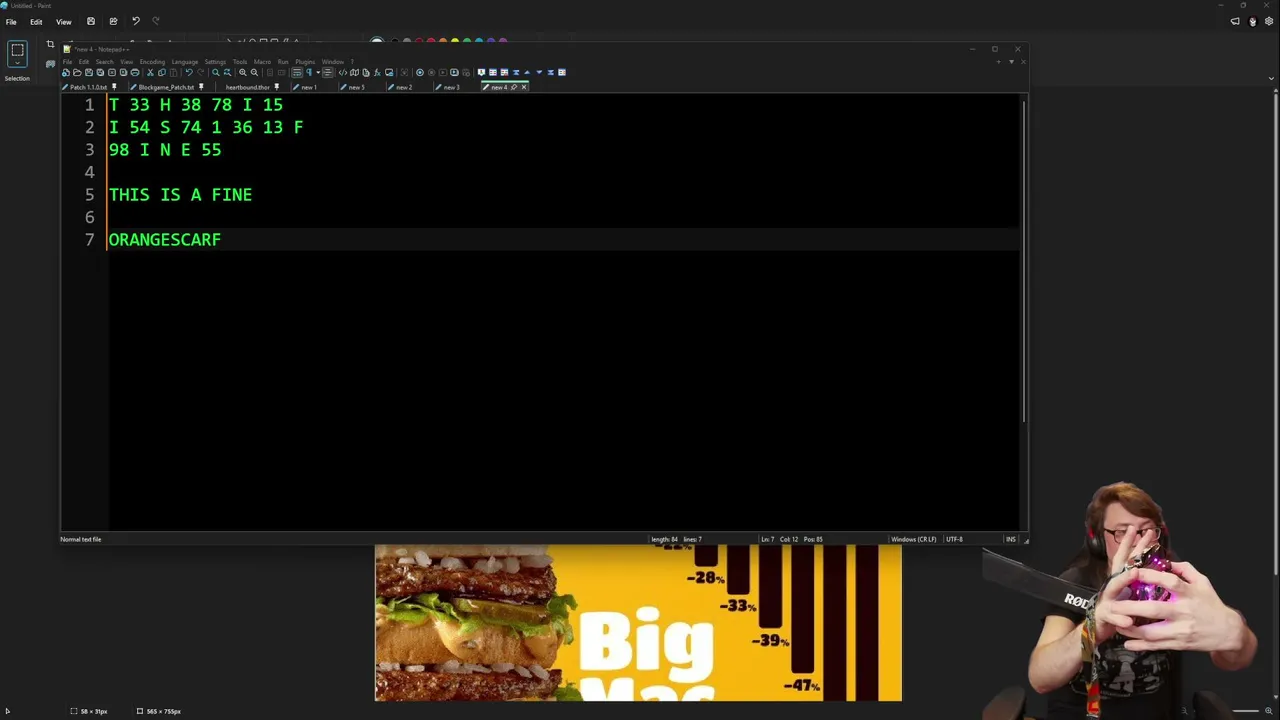Open the Language menu in Notepad++
This screenshot has height=720, width=1280.
[185, 62]
